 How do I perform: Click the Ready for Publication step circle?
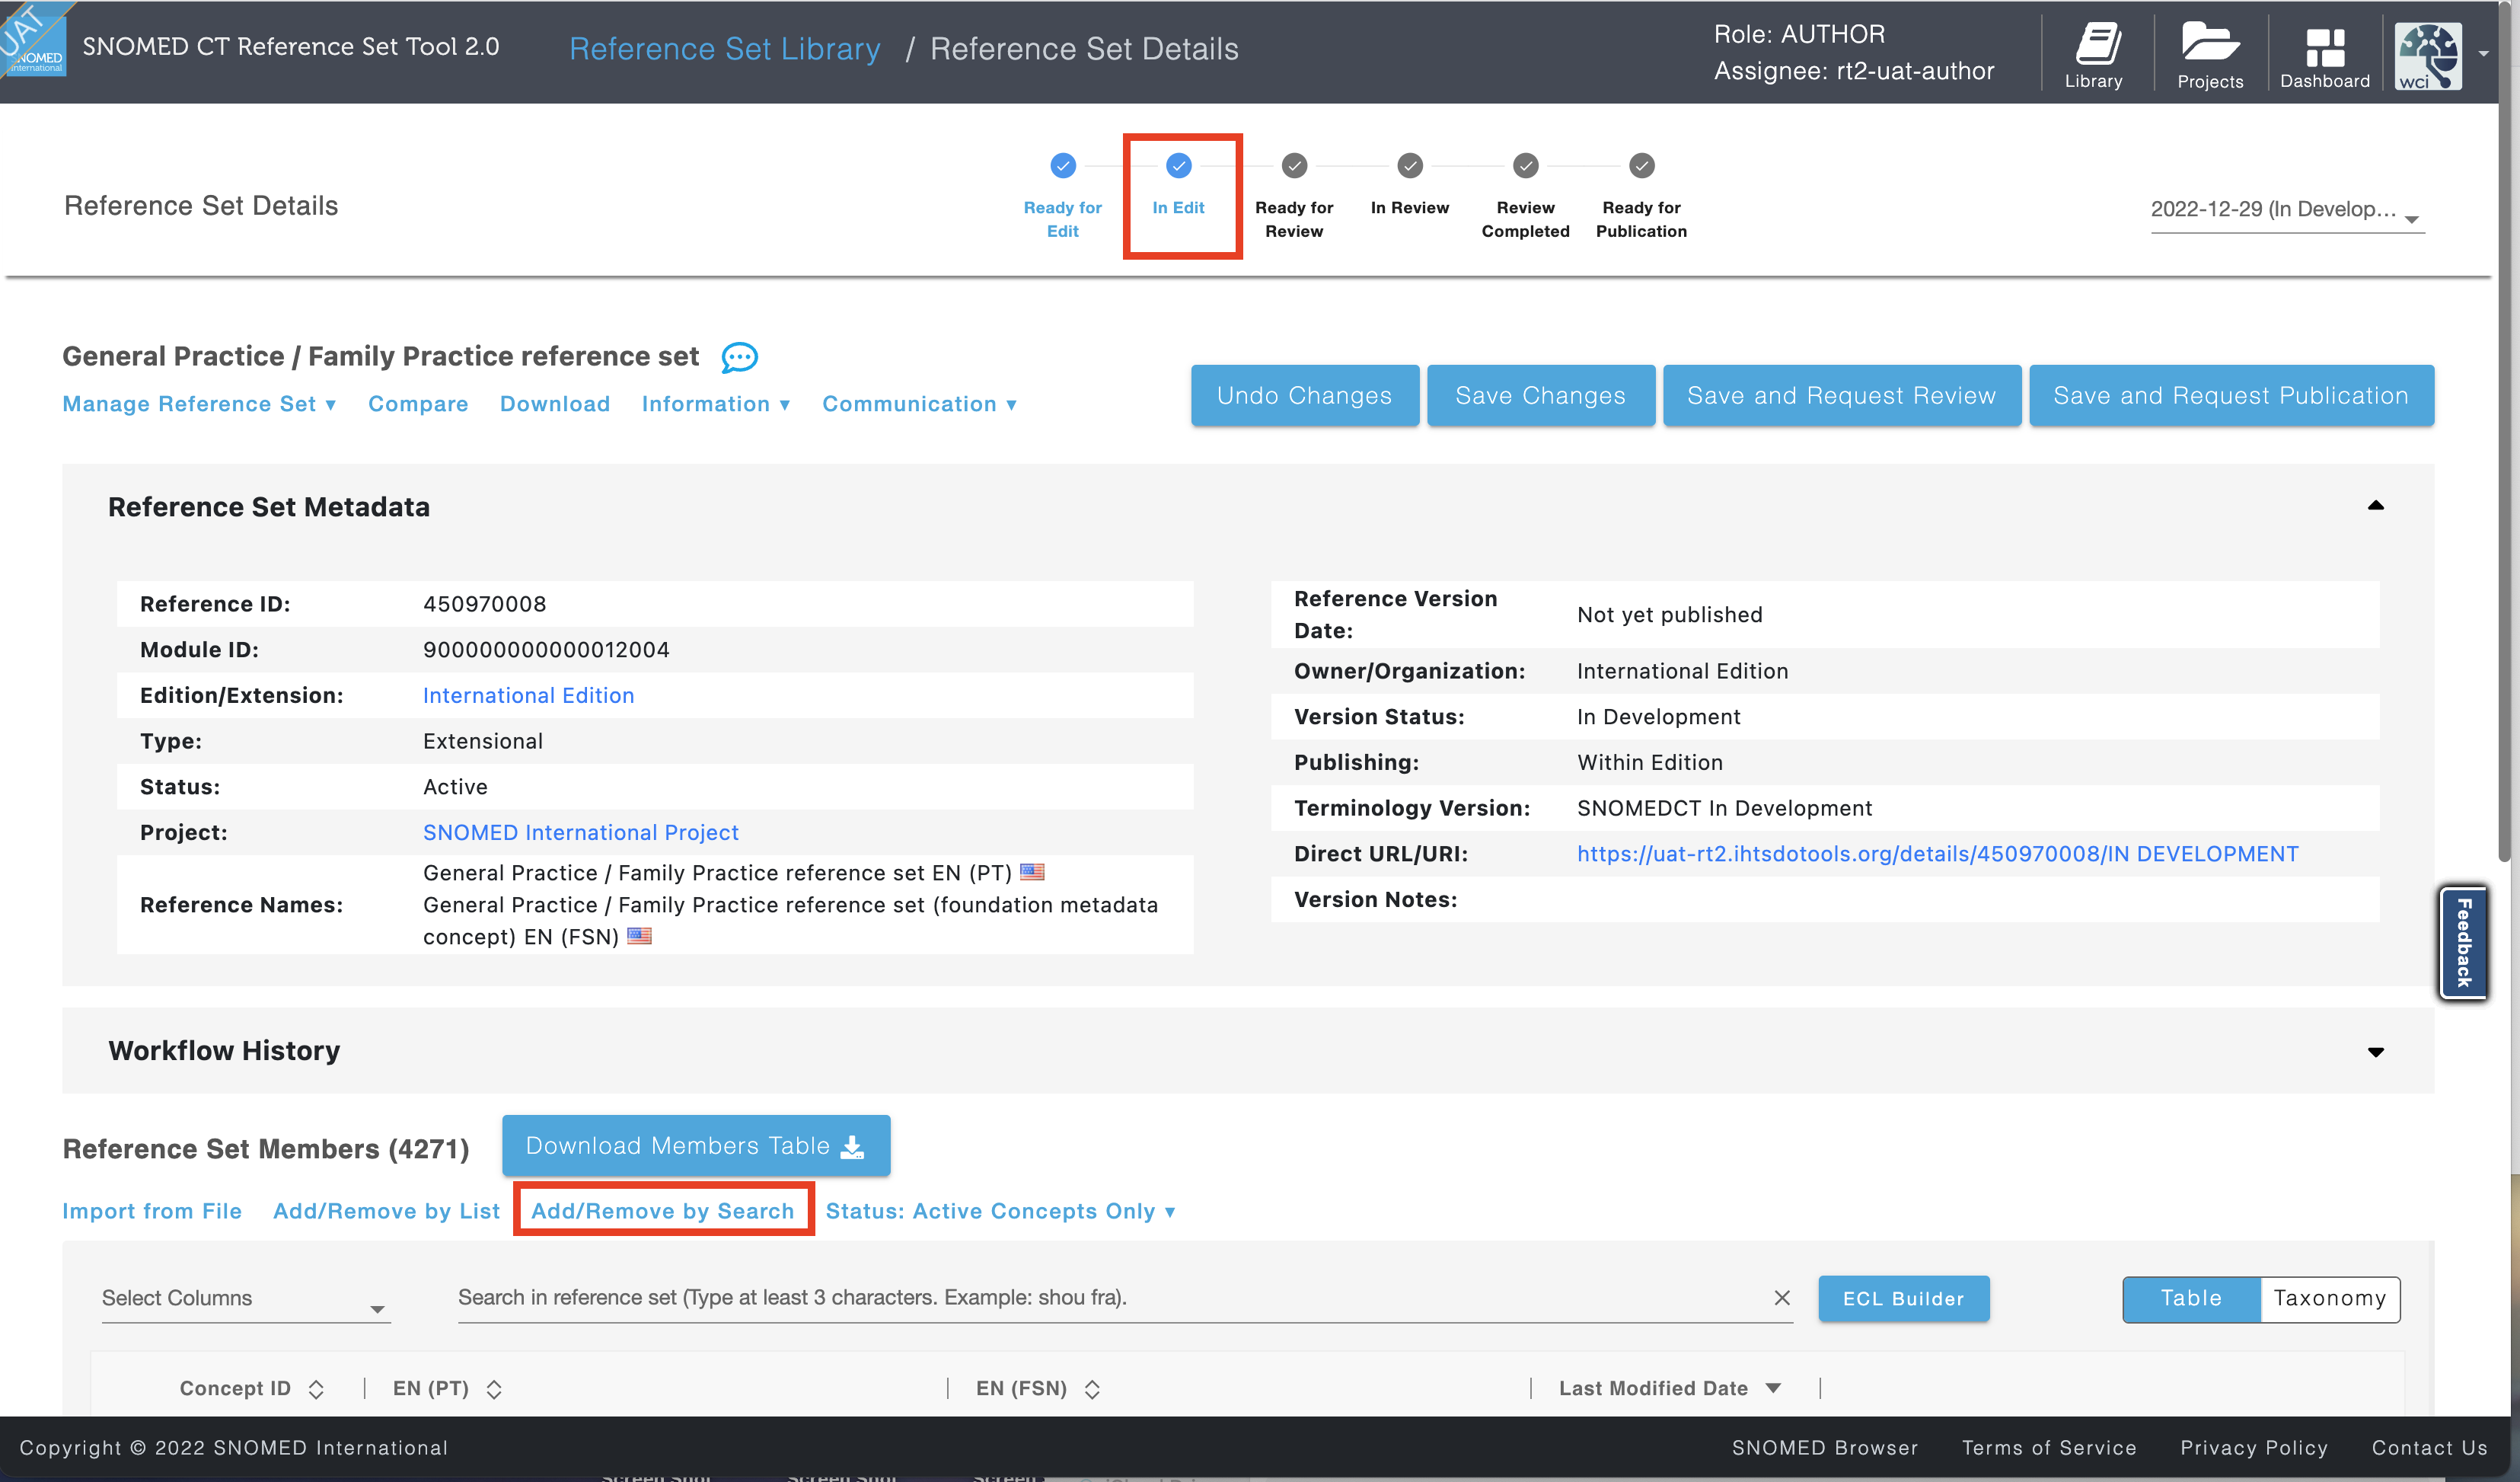[1641, 166]
